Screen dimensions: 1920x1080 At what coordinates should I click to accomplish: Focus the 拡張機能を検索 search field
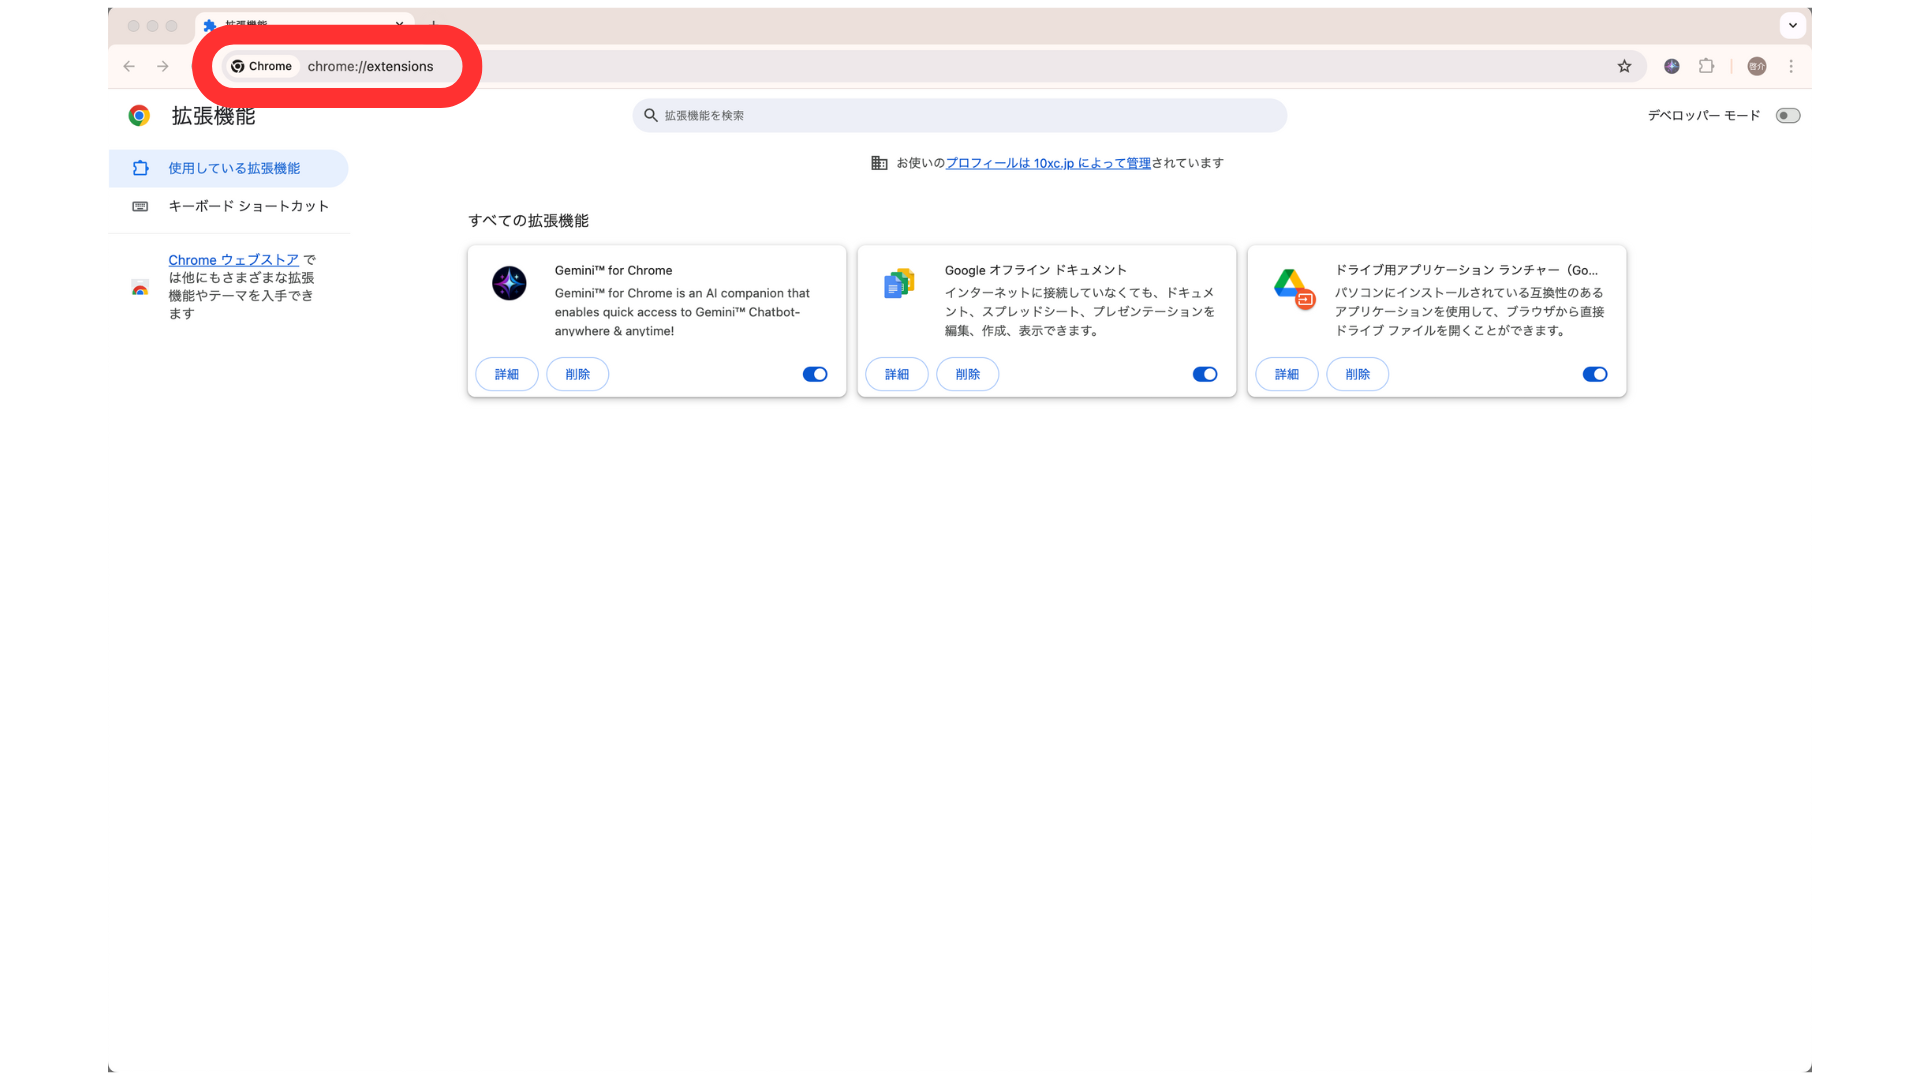pyautogui.click(x=960, y=115)
